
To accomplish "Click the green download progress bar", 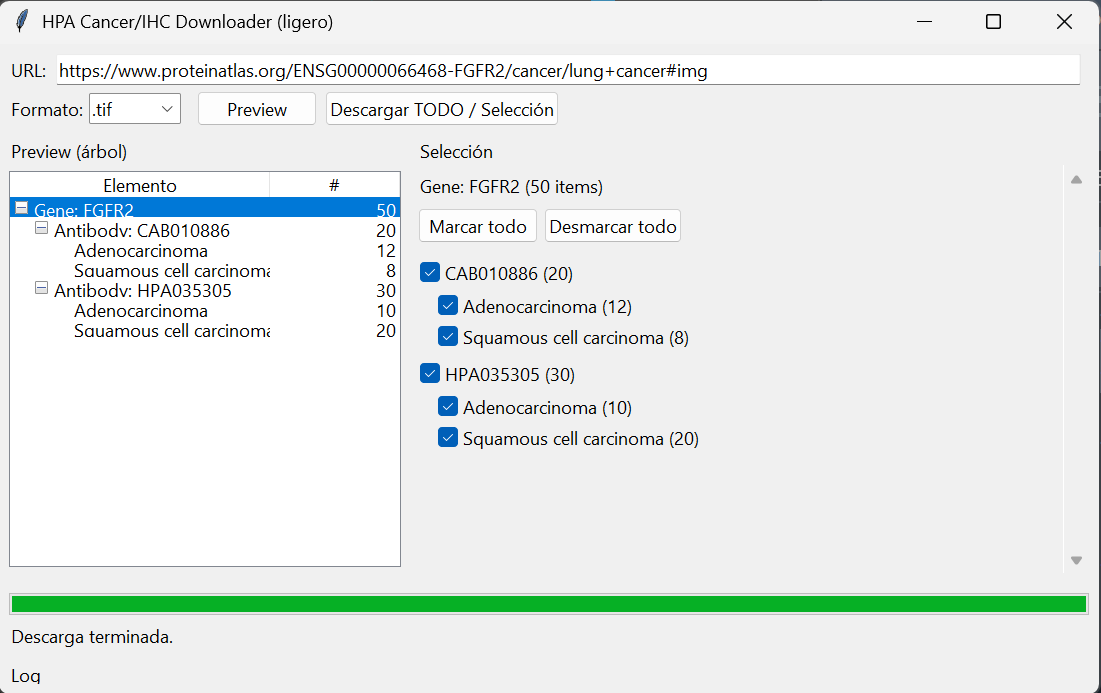I will coord(548,603).
